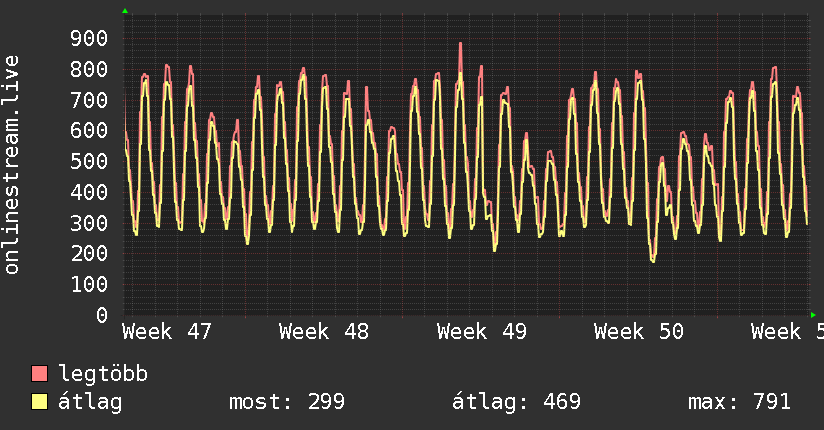Screen dimensions: 824x430
Task: Click the 900 y-axis label
Action: [89, 38]
